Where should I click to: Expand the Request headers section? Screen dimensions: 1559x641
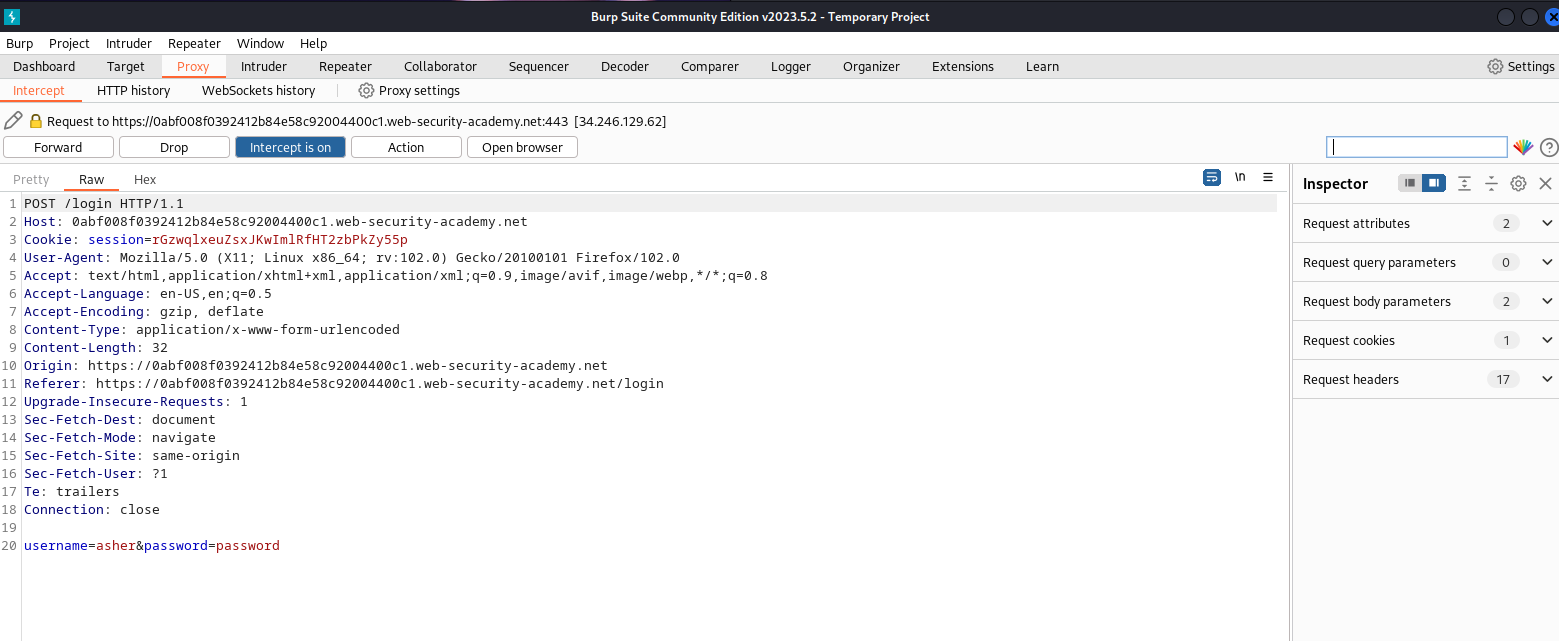click(1547, 379)
